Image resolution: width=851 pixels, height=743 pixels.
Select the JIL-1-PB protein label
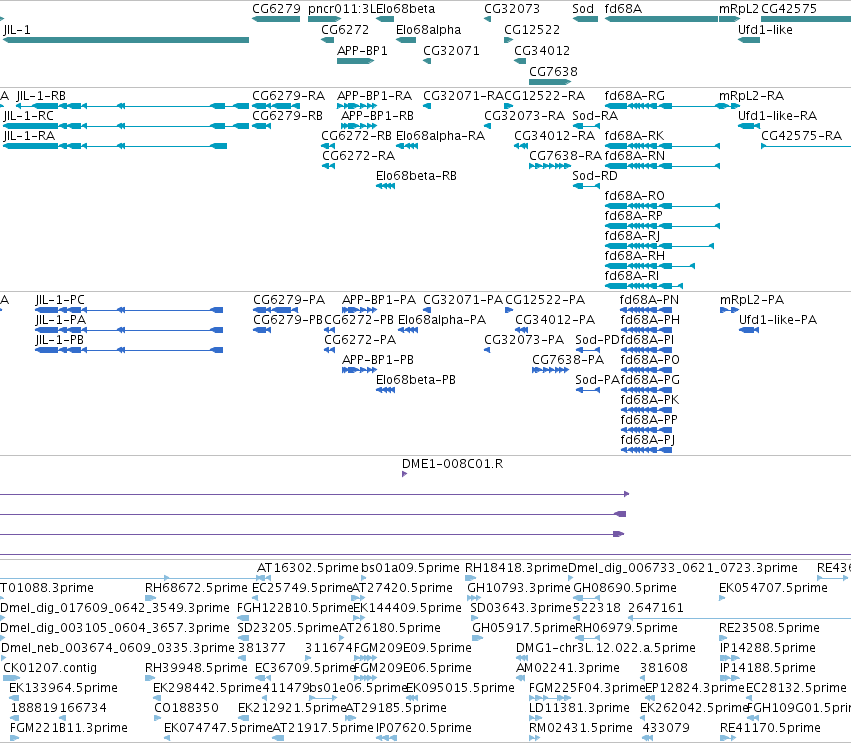click(x=60, y=340)
